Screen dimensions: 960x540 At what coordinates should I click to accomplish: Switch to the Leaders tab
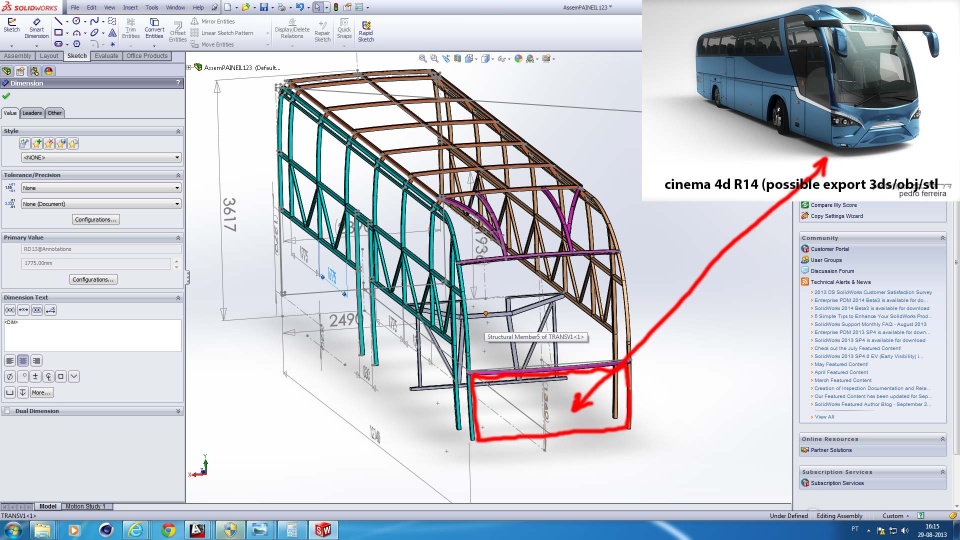click(32, 113)
